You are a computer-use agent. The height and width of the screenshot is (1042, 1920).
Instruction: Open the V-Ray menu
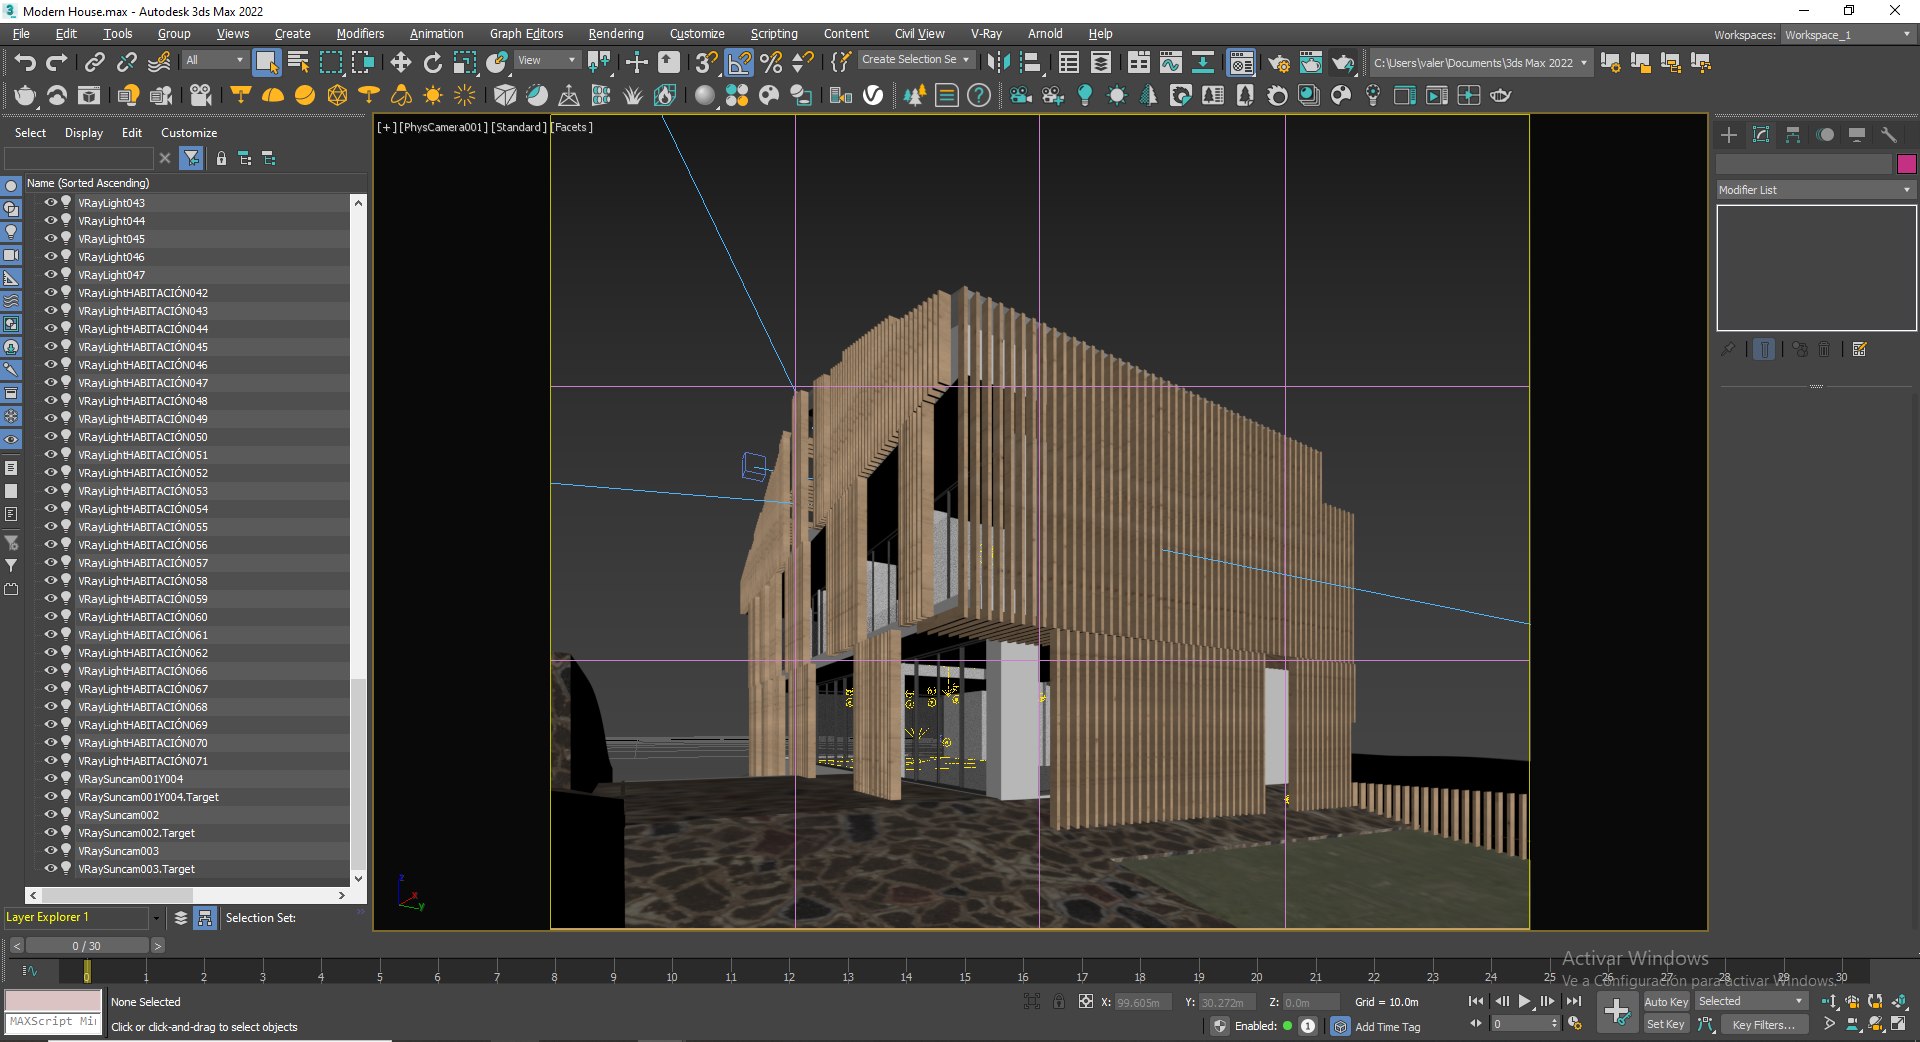(985, 34)
